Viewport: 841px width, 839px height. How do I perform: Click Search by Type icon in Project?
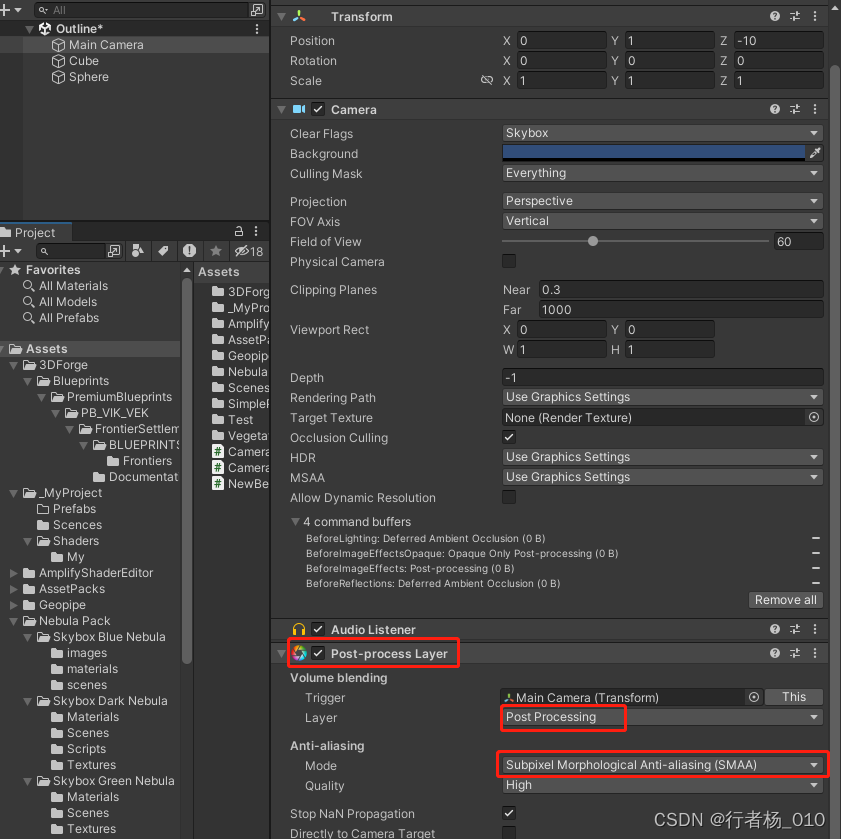(x=137, y=251)
